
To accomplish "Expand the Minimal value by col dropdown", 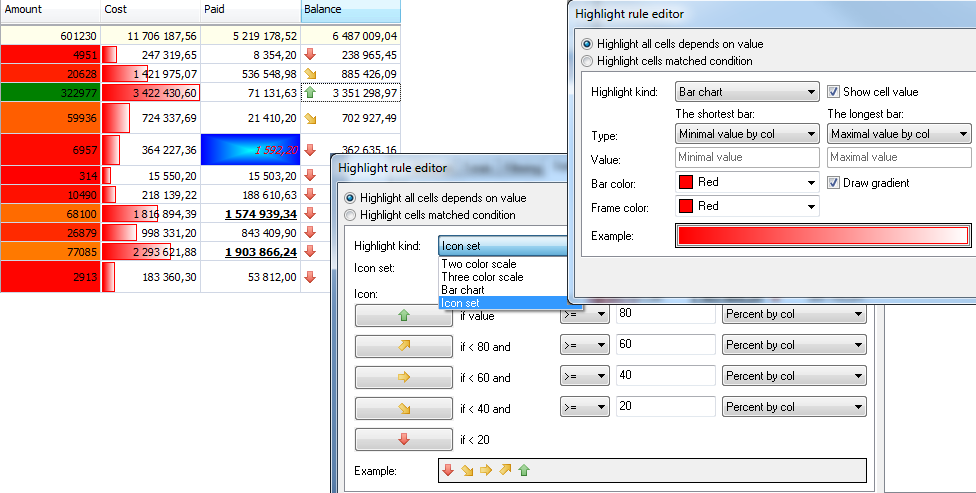I will [746, 134].
